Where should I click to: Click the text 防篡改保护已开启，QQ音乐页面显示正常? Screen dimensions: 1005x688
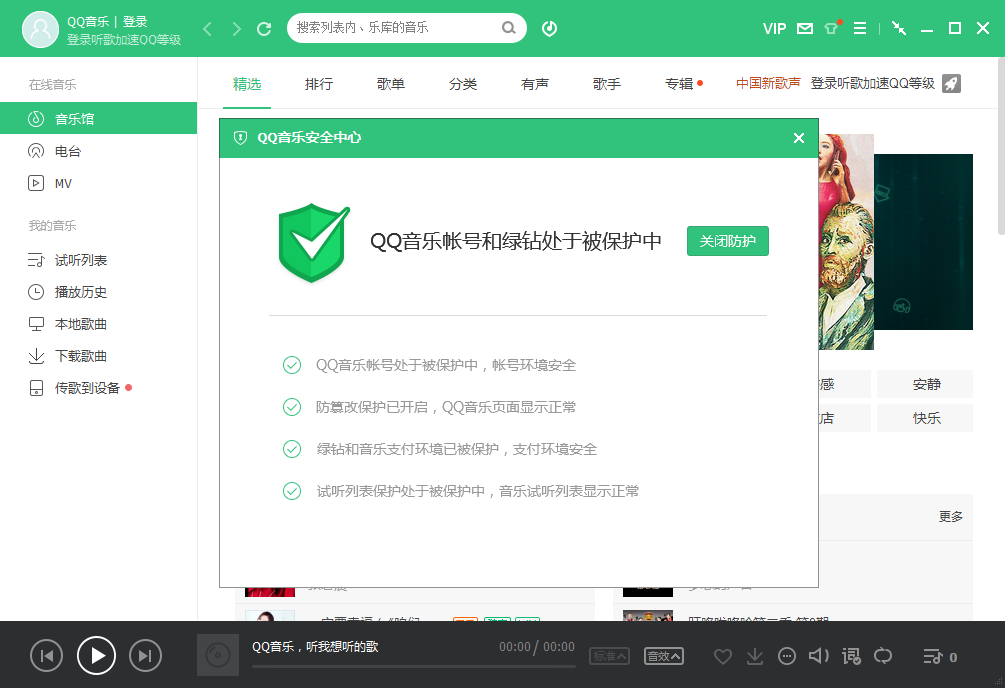tap(445, 407)
